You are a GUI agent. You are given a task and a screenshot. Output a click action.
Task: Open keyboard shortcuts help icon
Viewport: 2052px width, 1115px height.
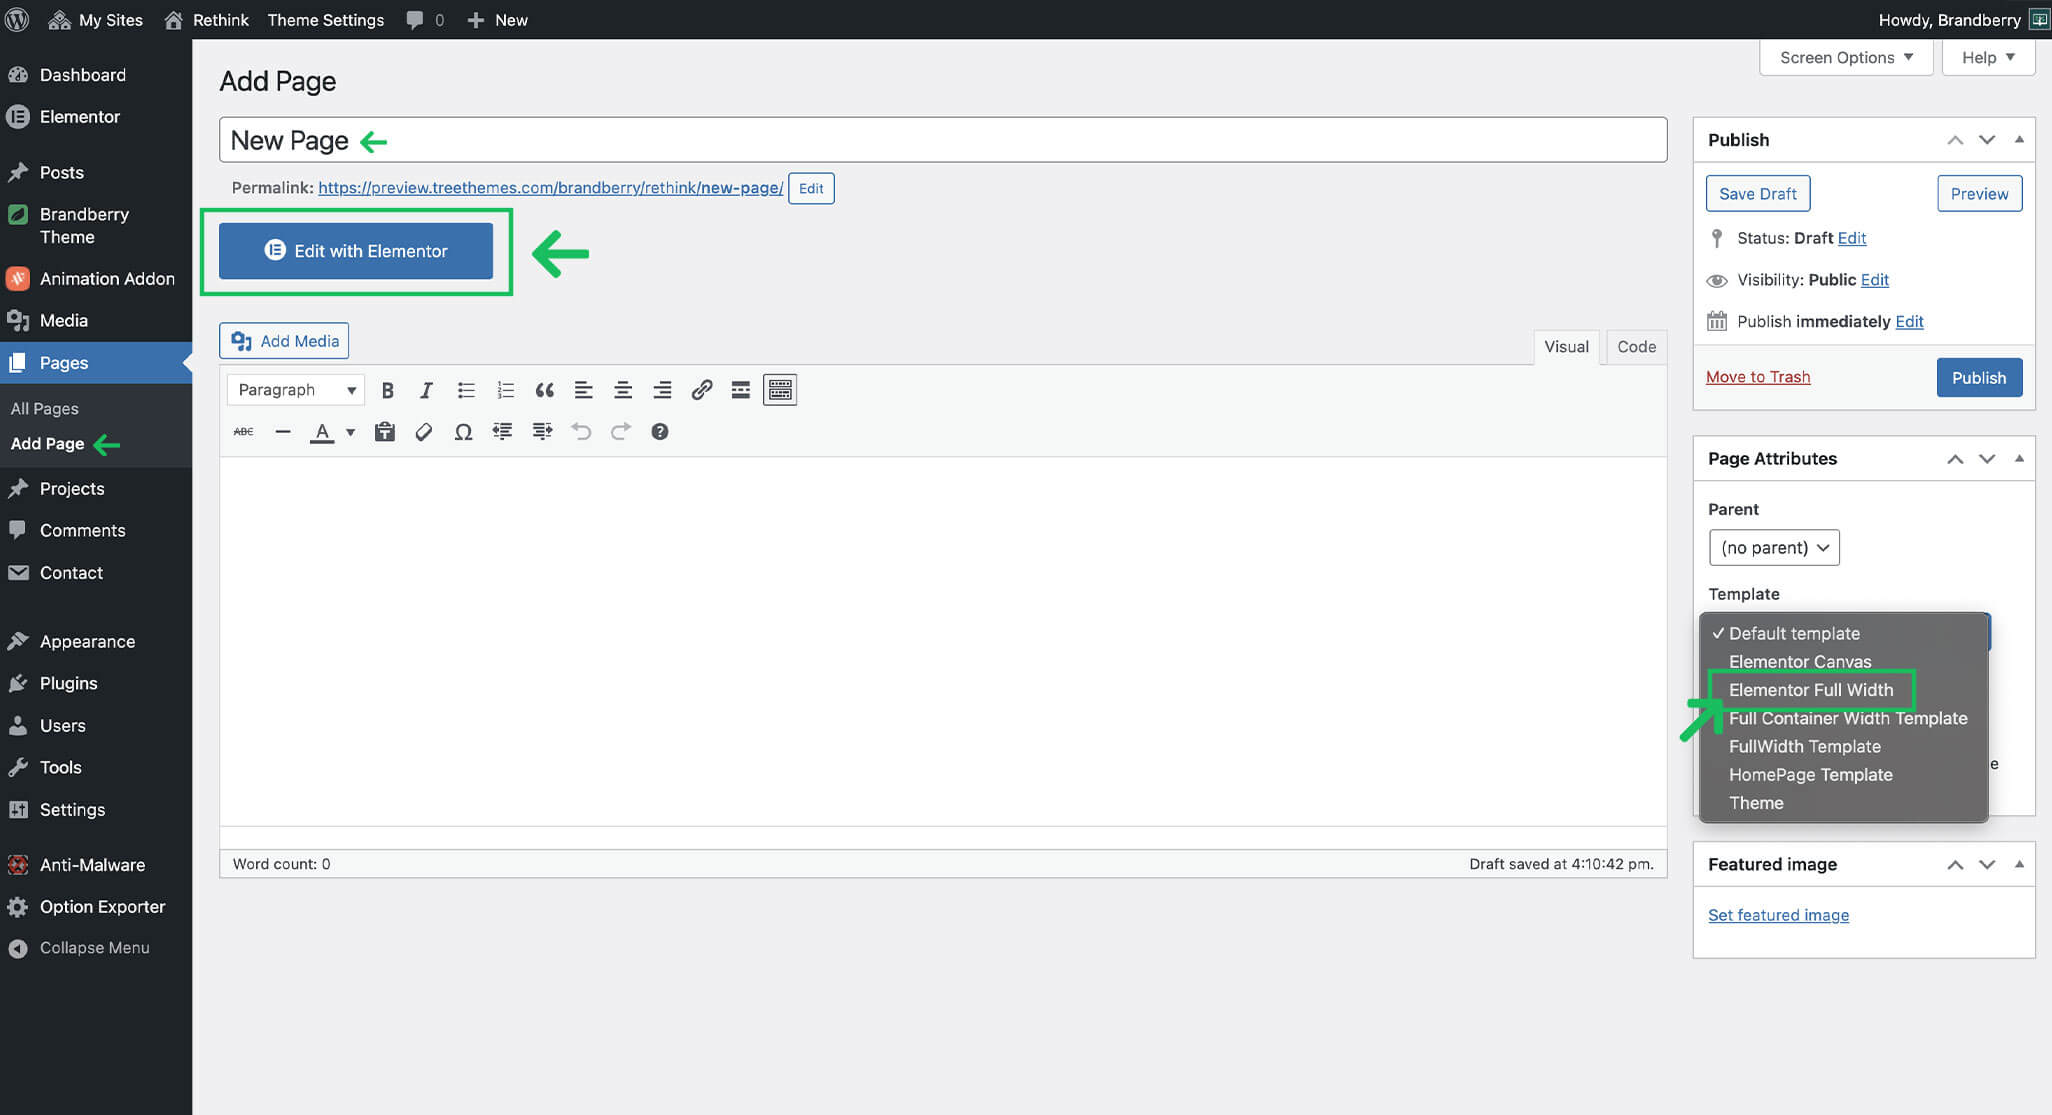click(x=659, y=432)
